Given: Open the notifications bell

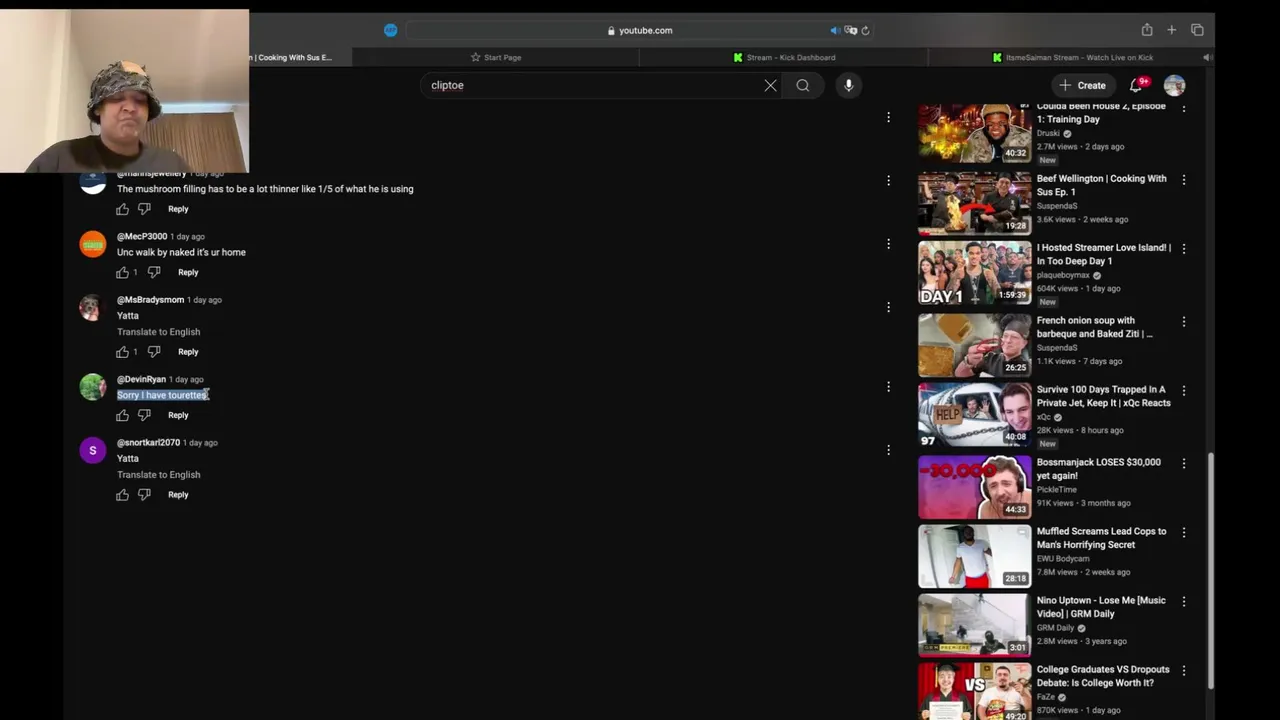Looking at the screenshot, I should pyautogui.click(x=1137, y=85).
